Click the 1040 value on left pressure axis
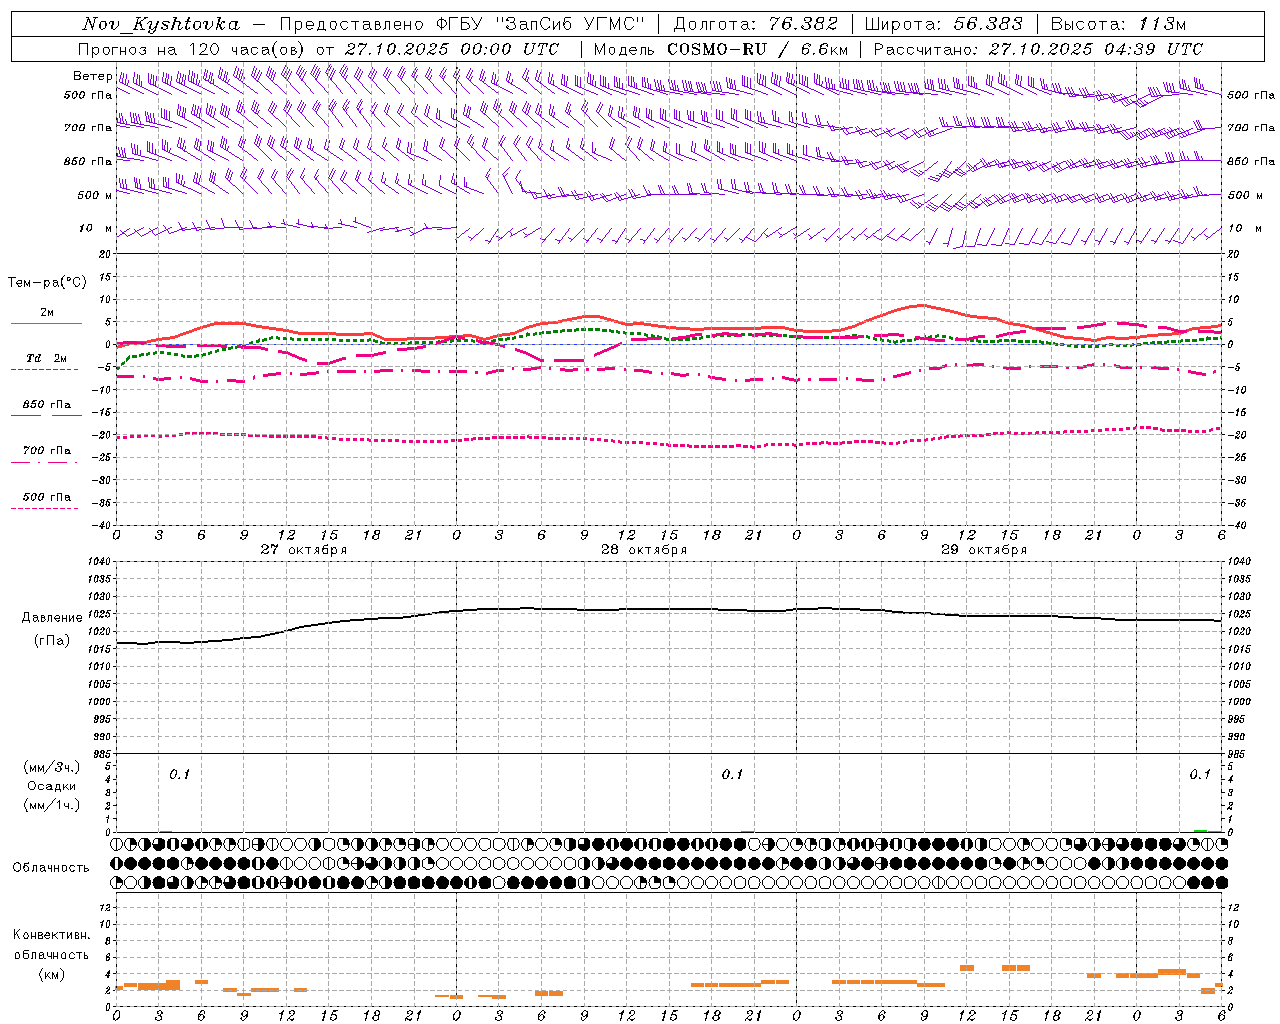The image size is (1280, 1024). tap(99, 562)
